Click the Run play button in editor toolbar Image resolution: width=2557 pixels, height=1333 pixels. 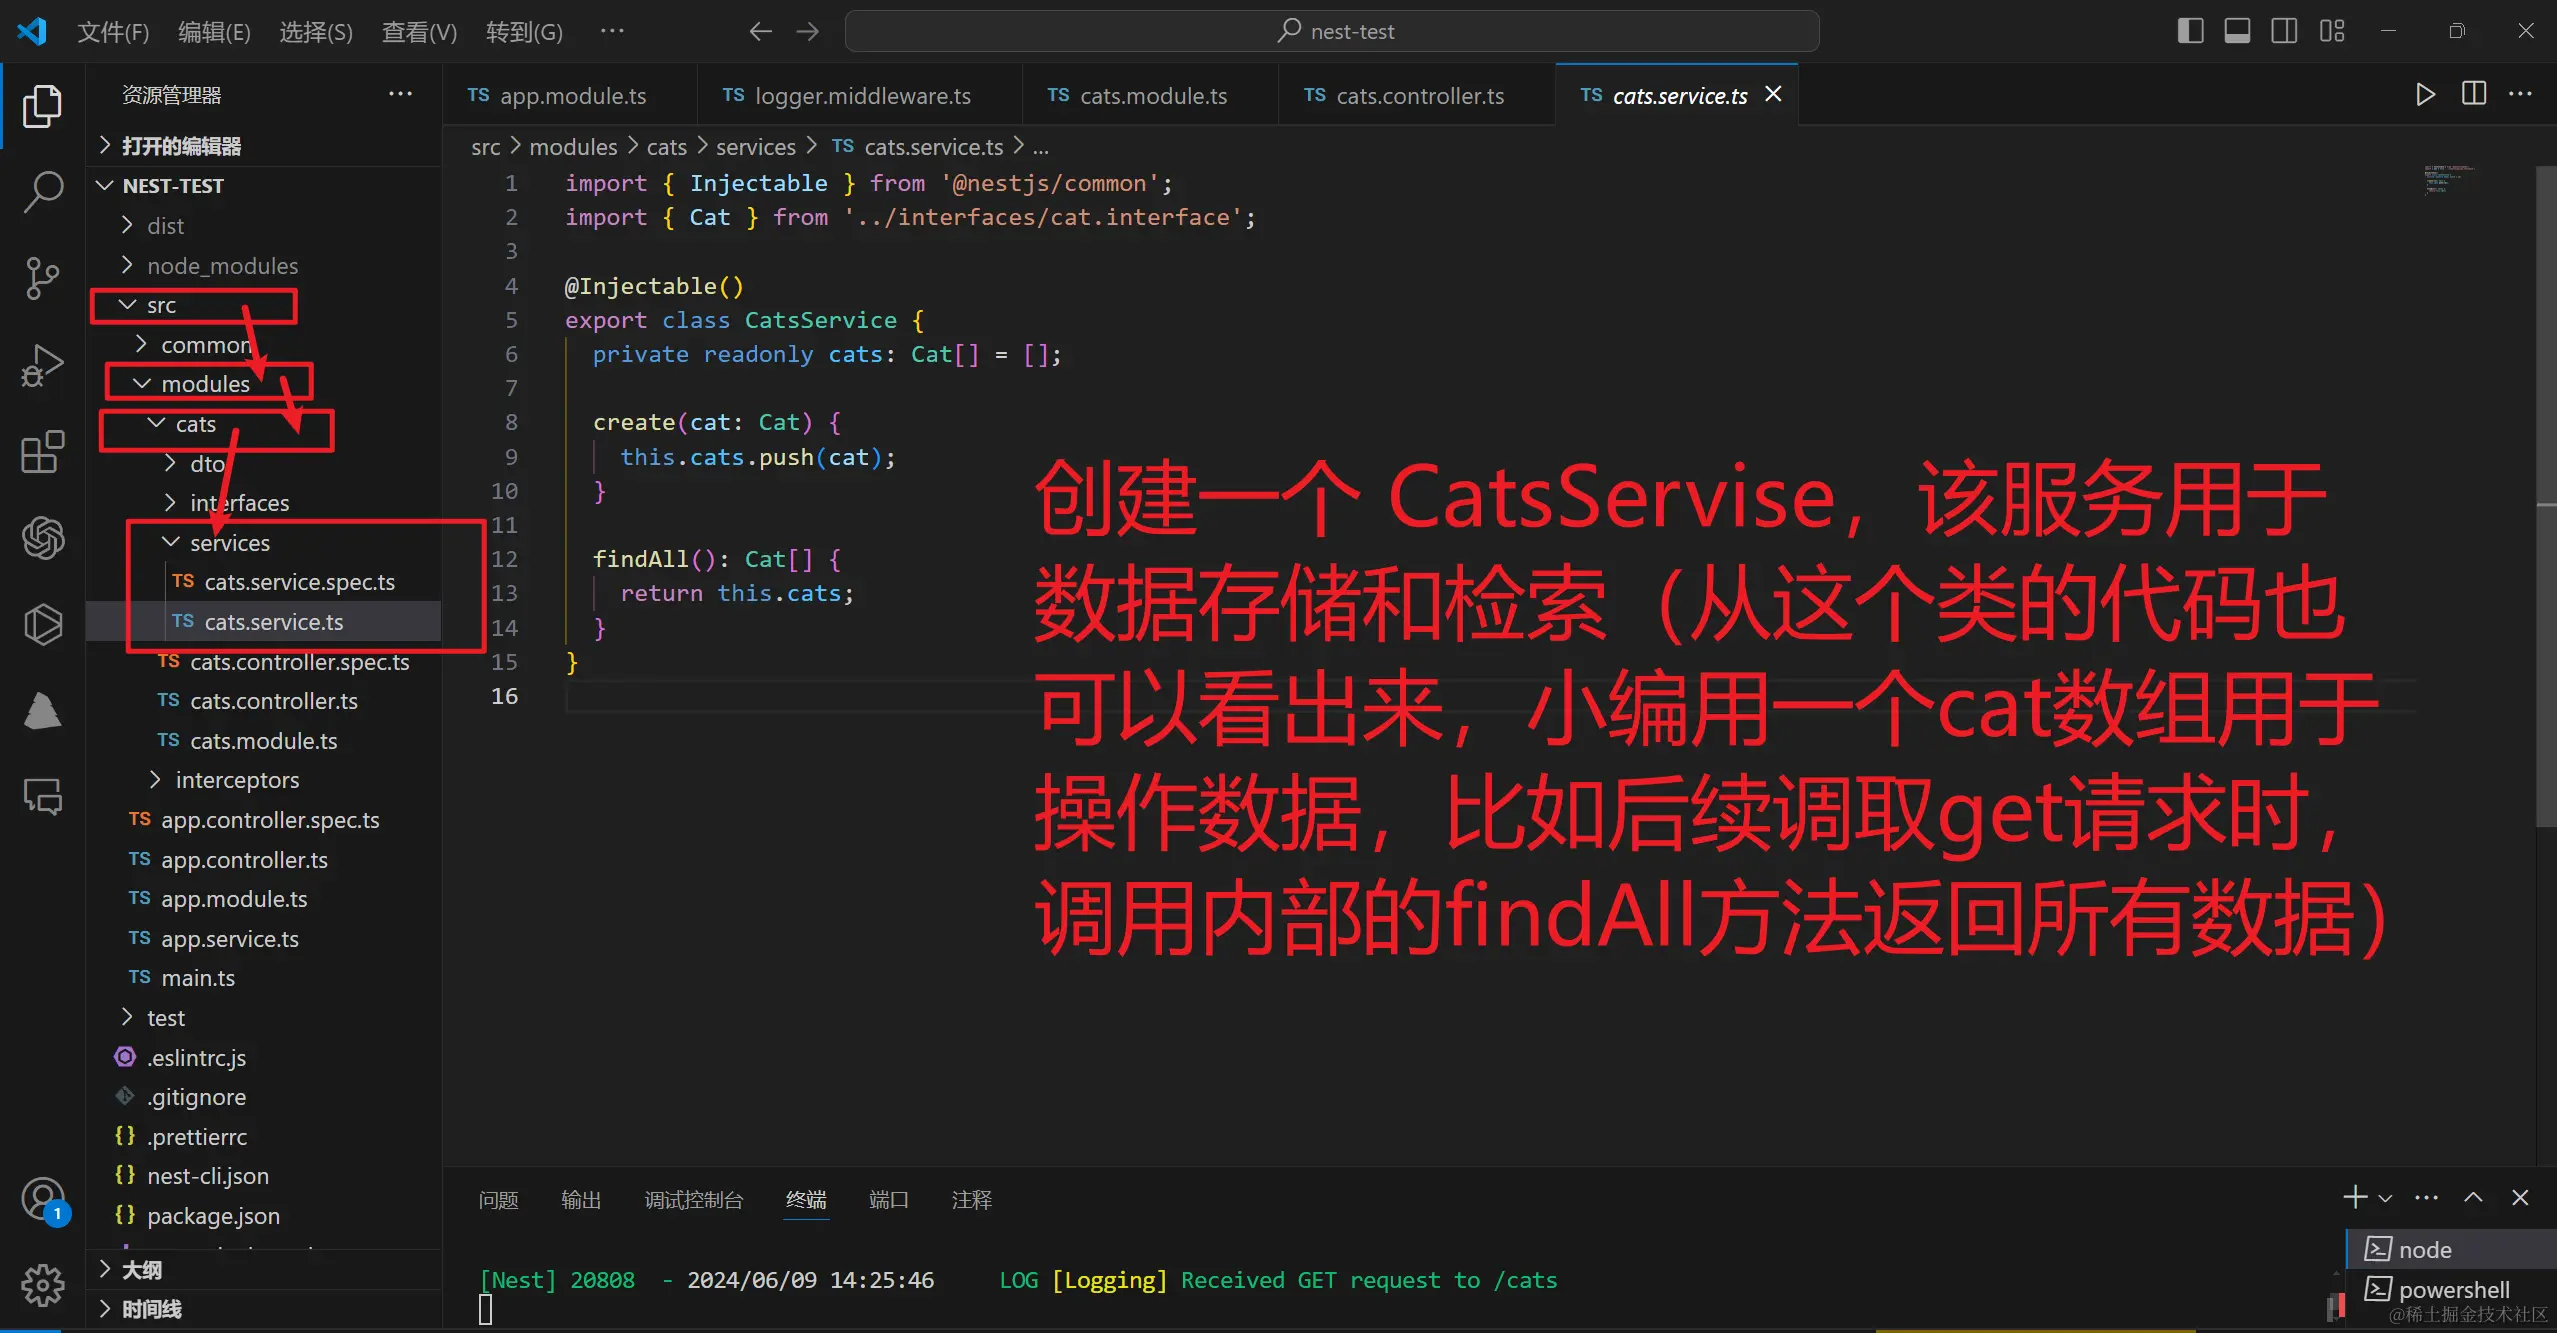[x=2425, y=95]
